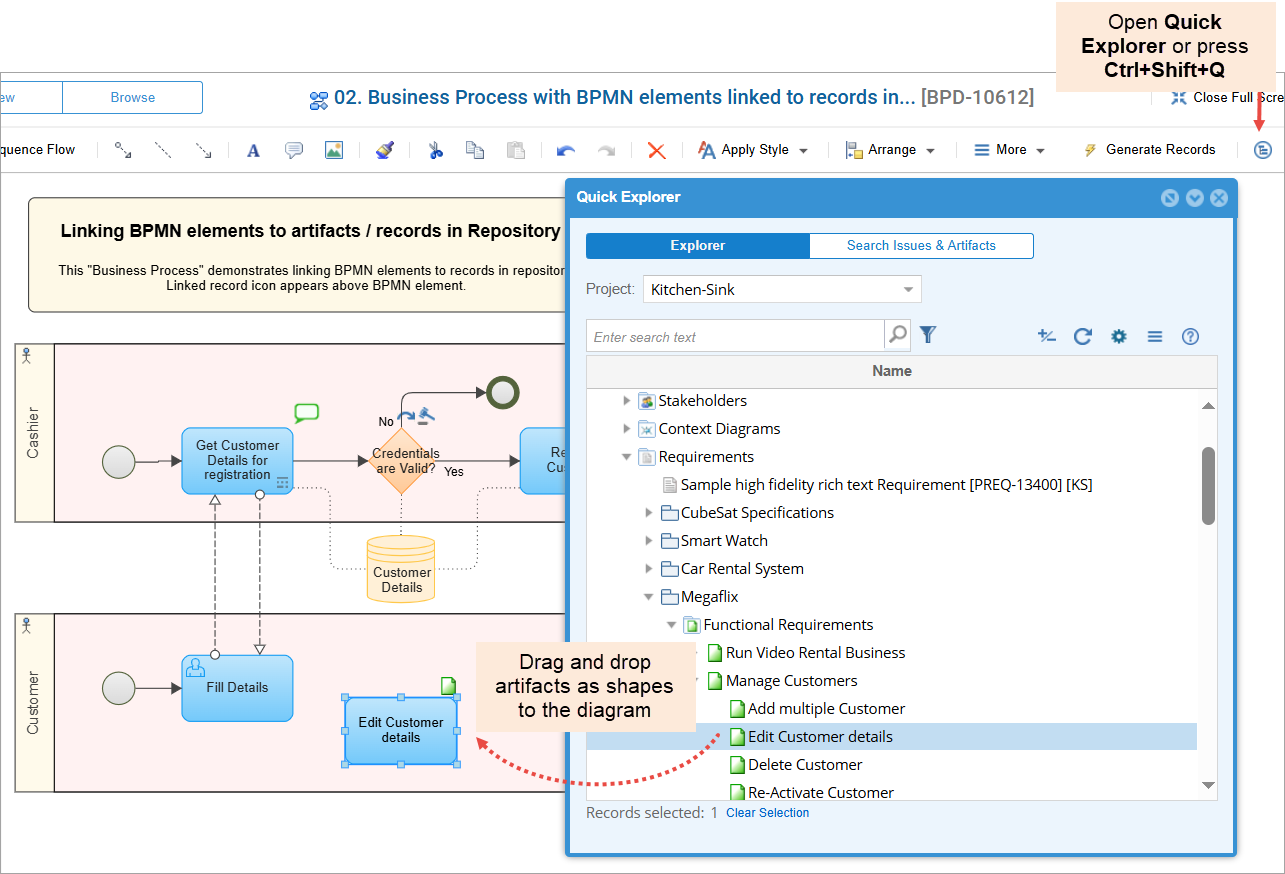This screenshot has height=874, width=1285.
Task: Open the Arrange dropdown
Action: point(890,150)
